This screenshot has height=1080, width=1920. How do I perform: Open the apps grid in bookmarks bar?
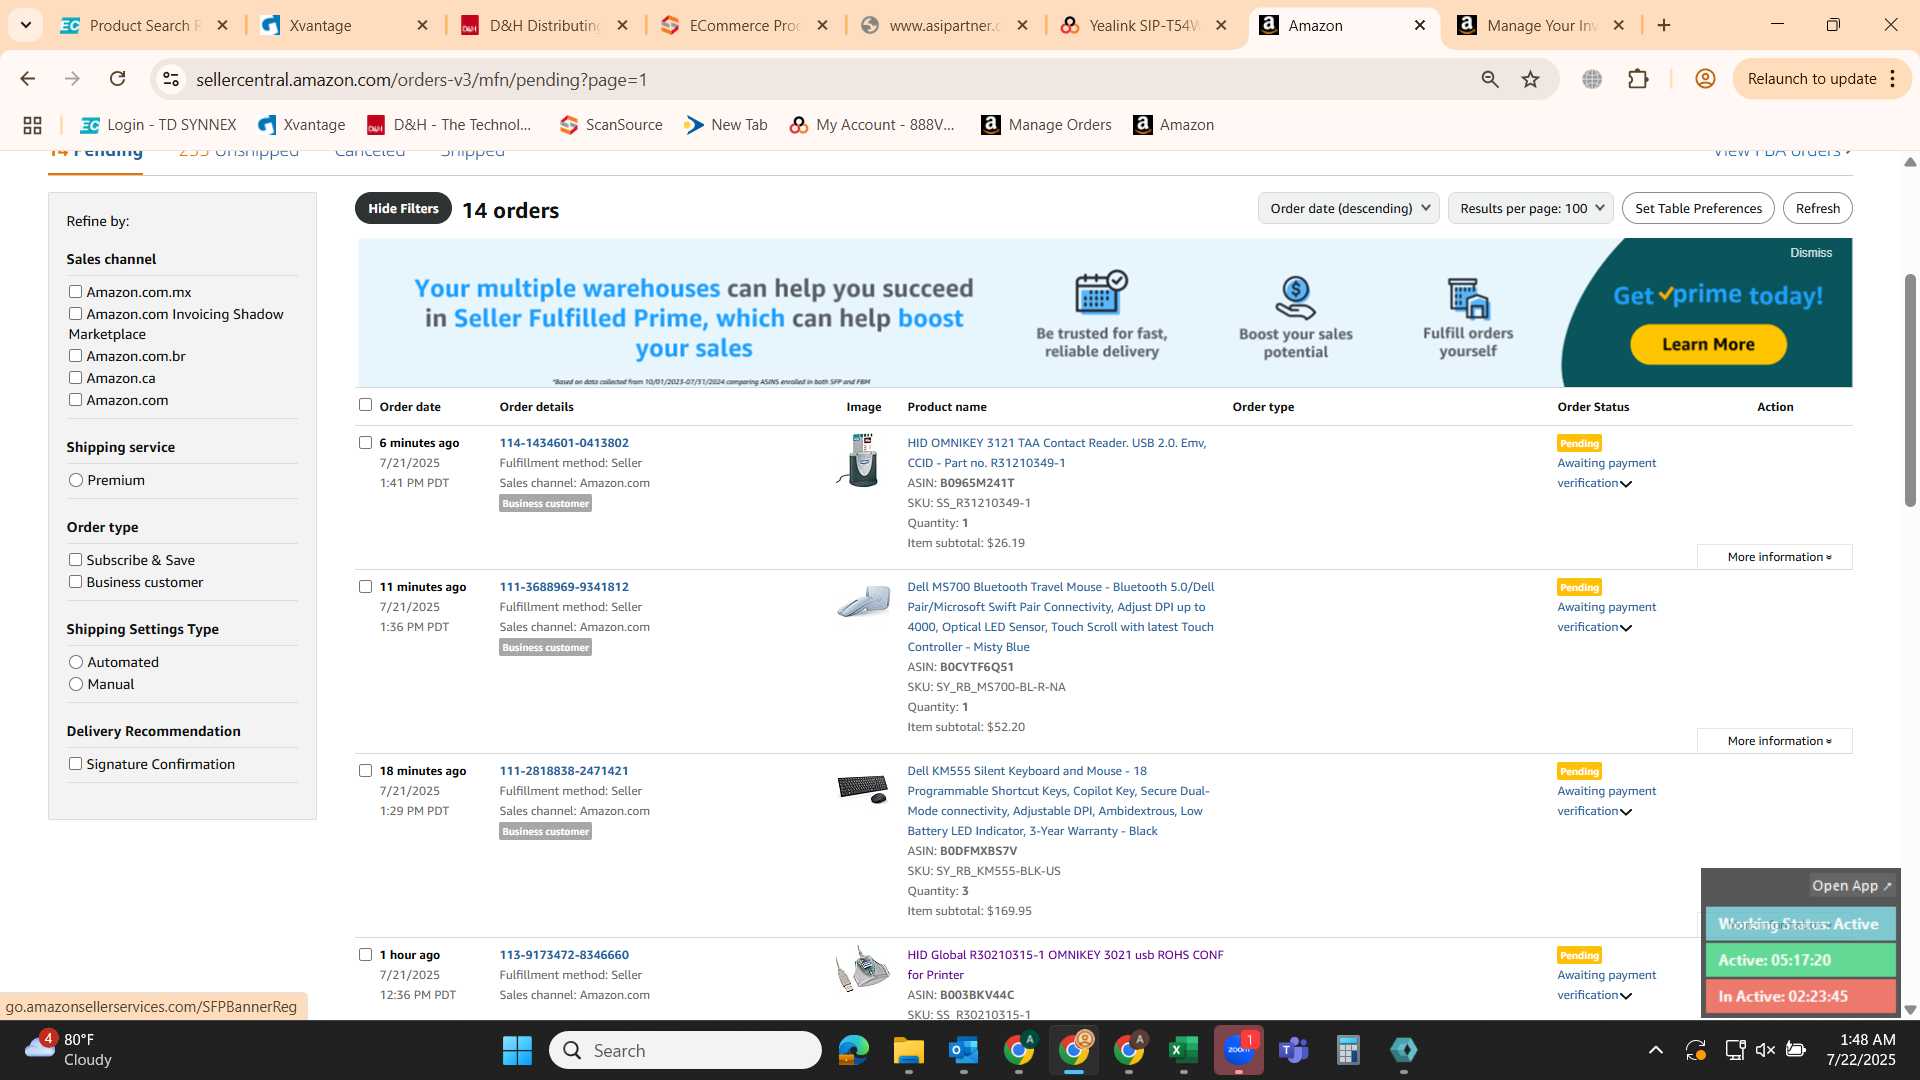coord(32,125)
